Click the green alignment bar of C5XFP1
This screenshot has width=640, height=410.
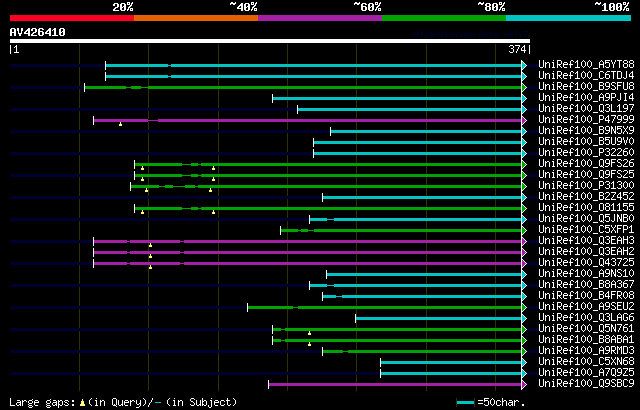click(401, 230)
